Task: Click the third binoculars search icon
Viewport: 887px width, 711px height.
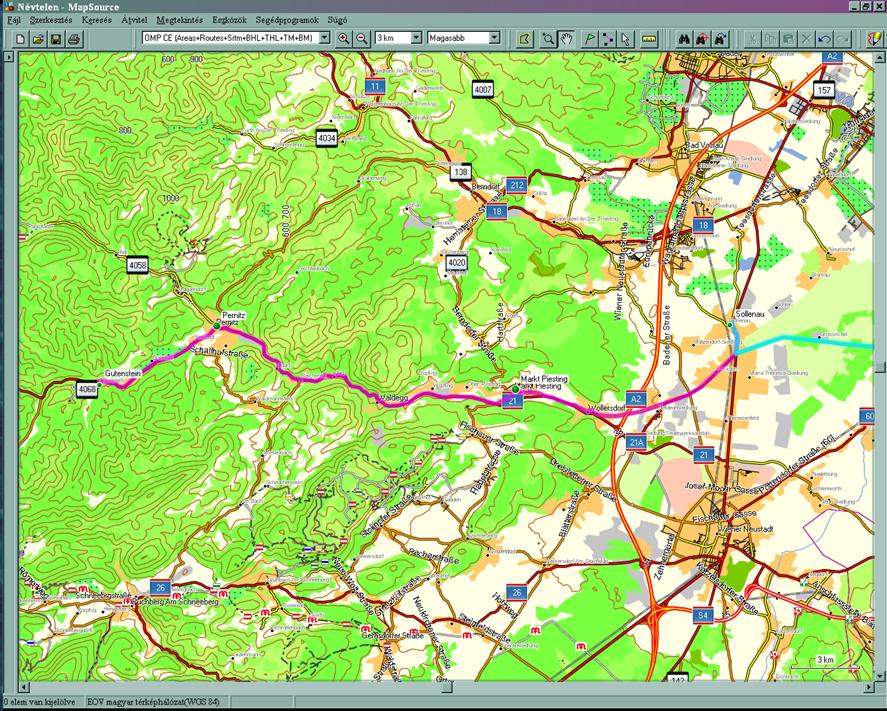Action: pyautogui.click(x=720, y=39)
